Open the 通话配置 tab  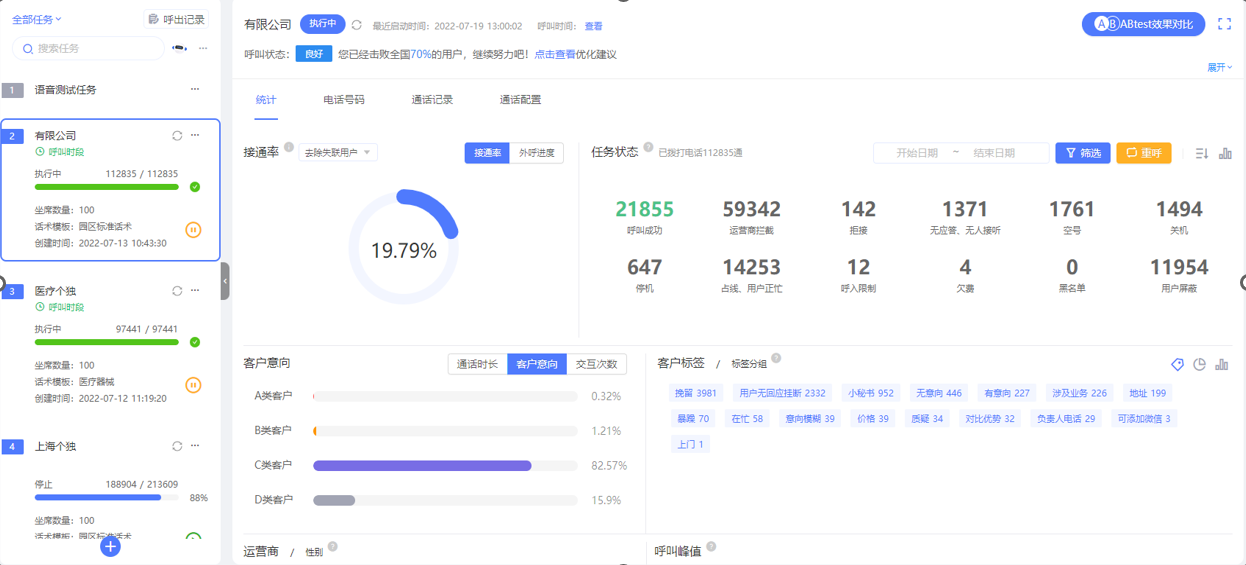tap(520, 100)
